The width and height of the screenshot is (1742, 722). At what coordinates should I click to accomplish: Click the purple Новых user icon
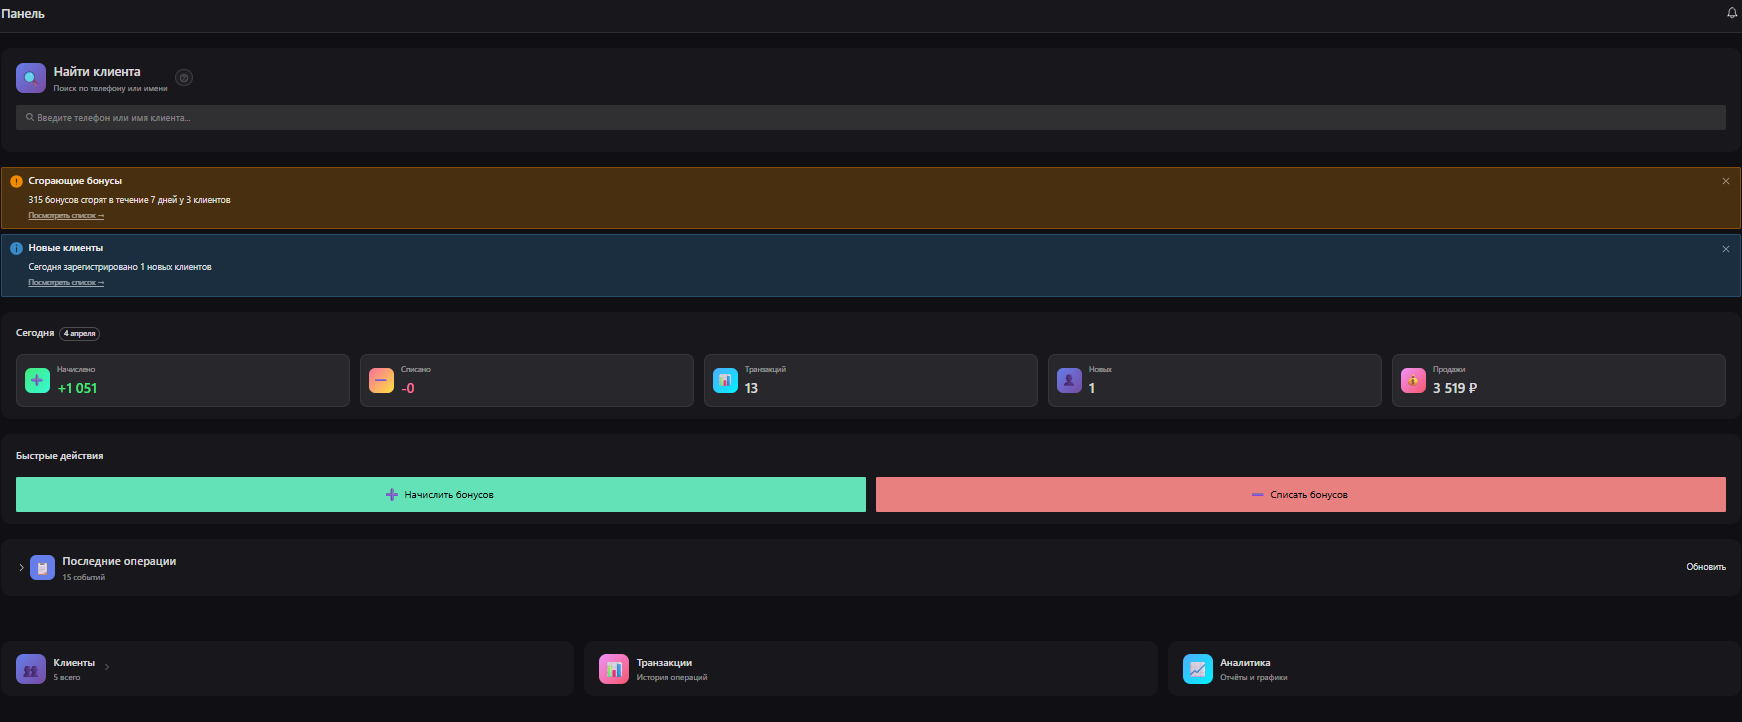click(1069, 381)
